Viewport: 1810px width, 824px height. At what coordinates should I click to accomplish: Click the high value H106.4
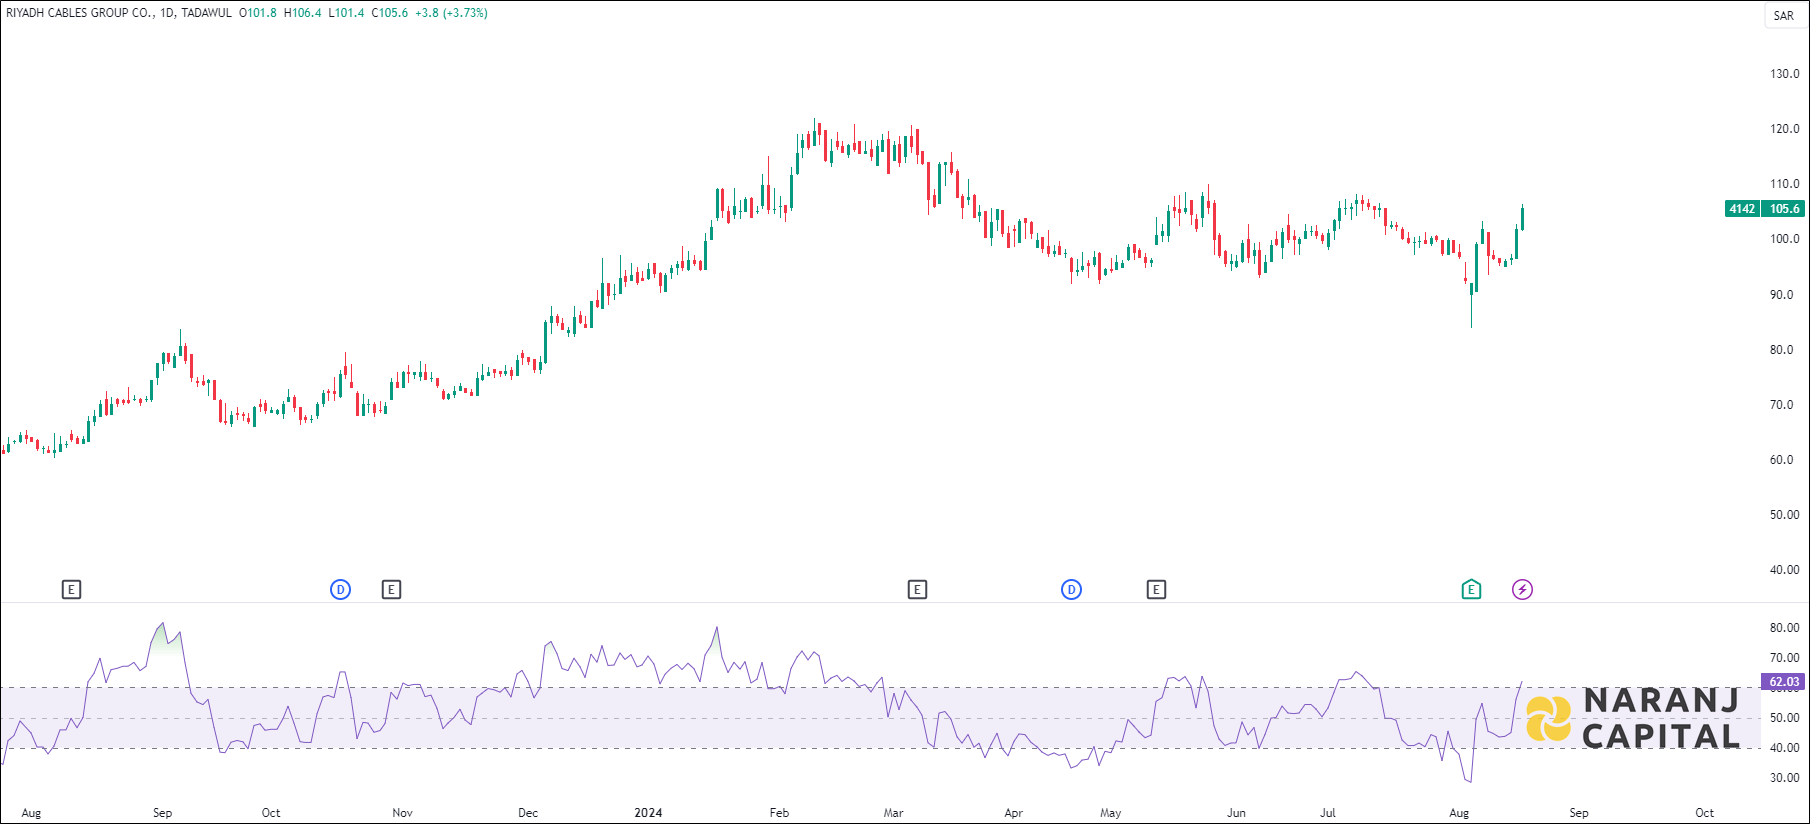303,13
